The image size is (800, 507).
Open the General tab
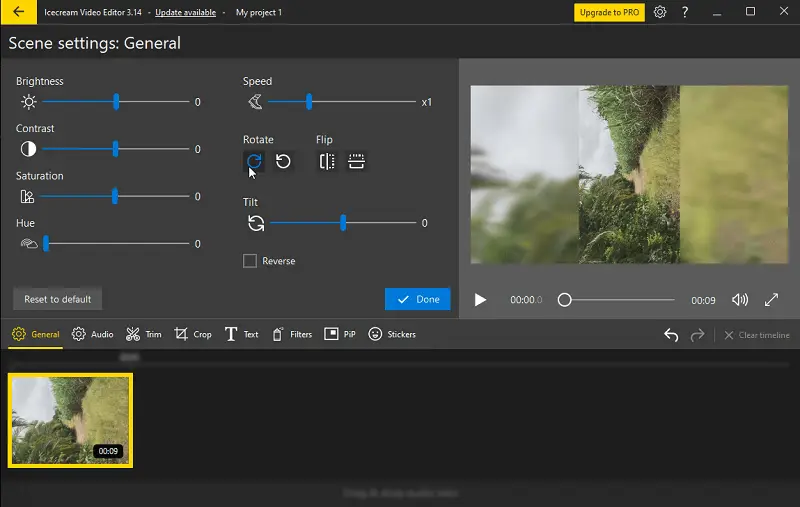[x=36, y=335]
